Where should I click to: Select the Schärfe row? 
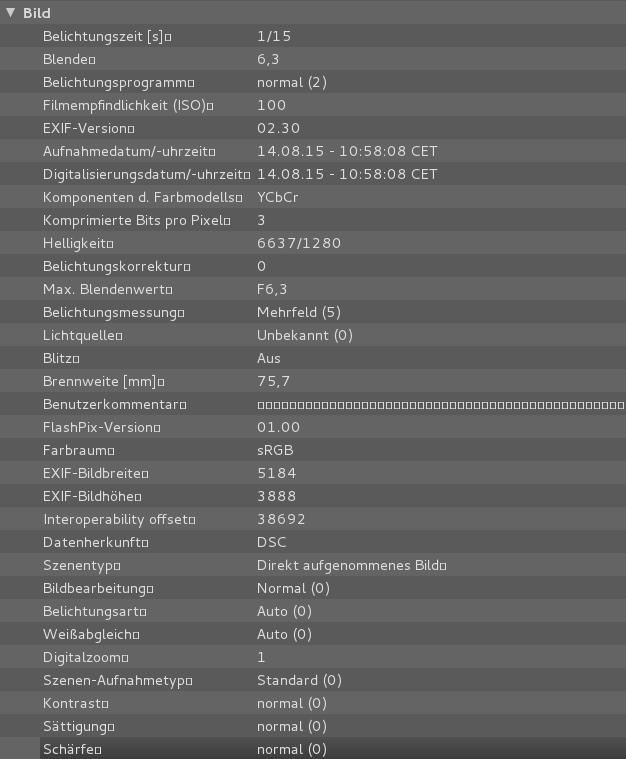click(72, 749)
